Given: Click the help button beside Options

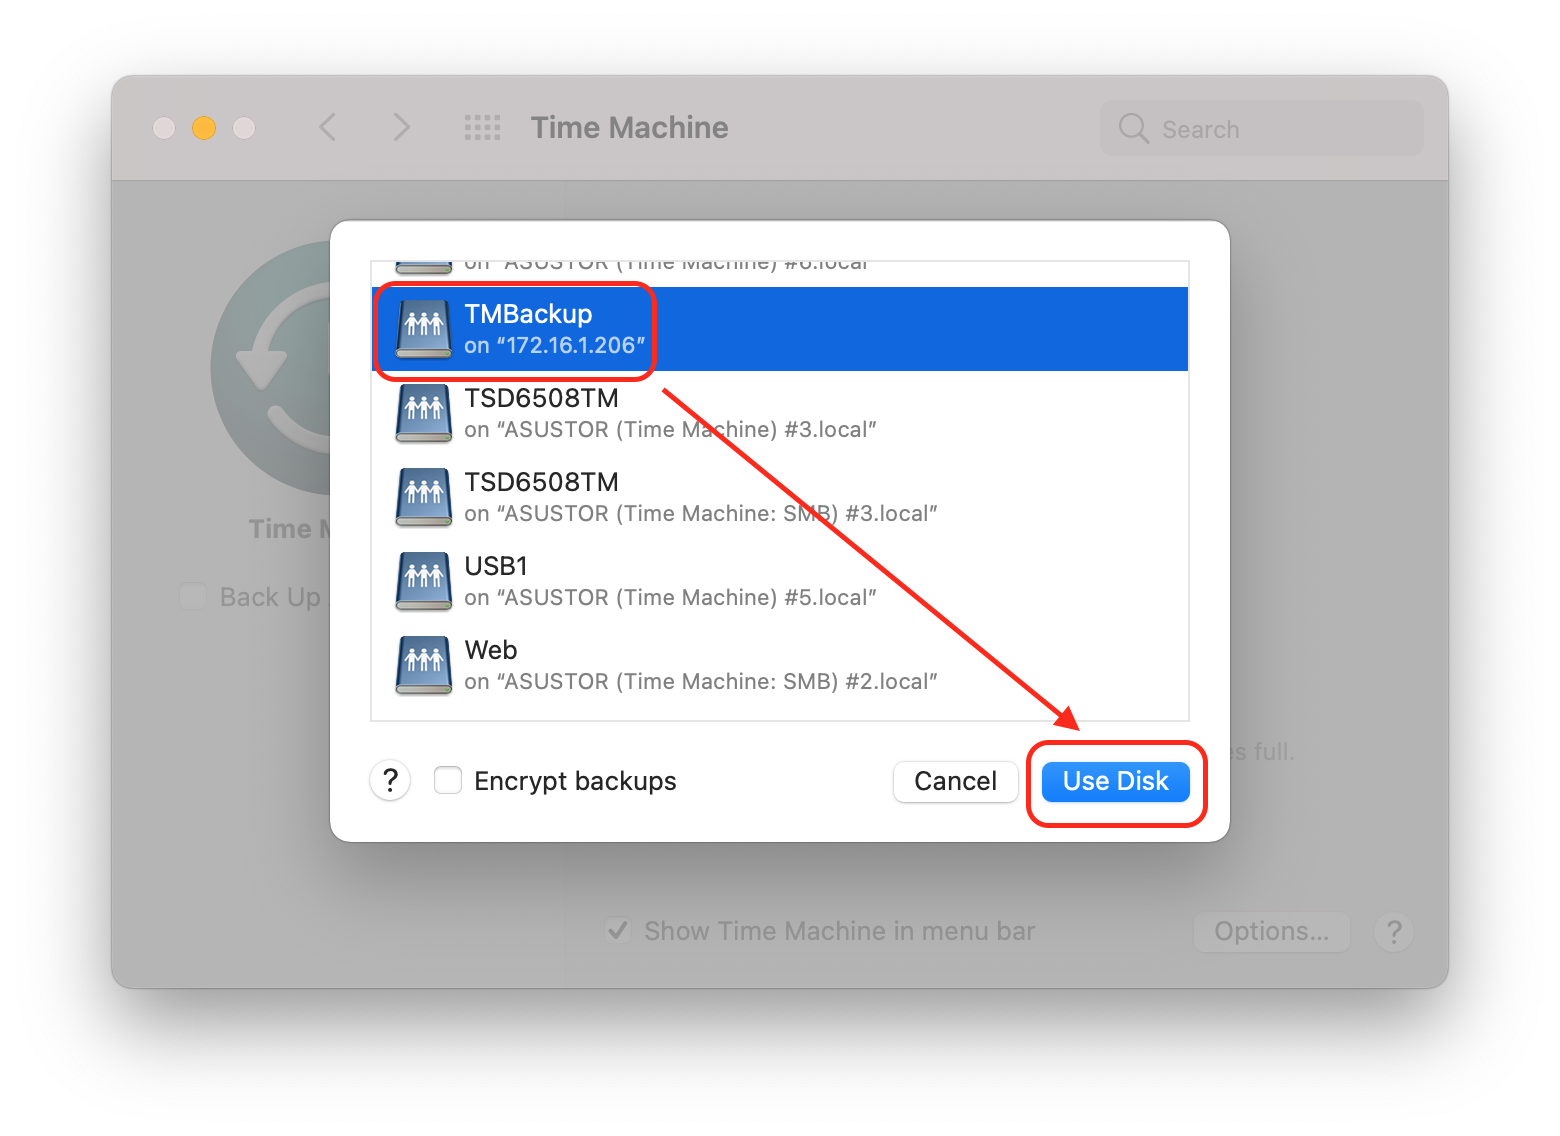Looking at the screenshot, I should coord(1393,931).
